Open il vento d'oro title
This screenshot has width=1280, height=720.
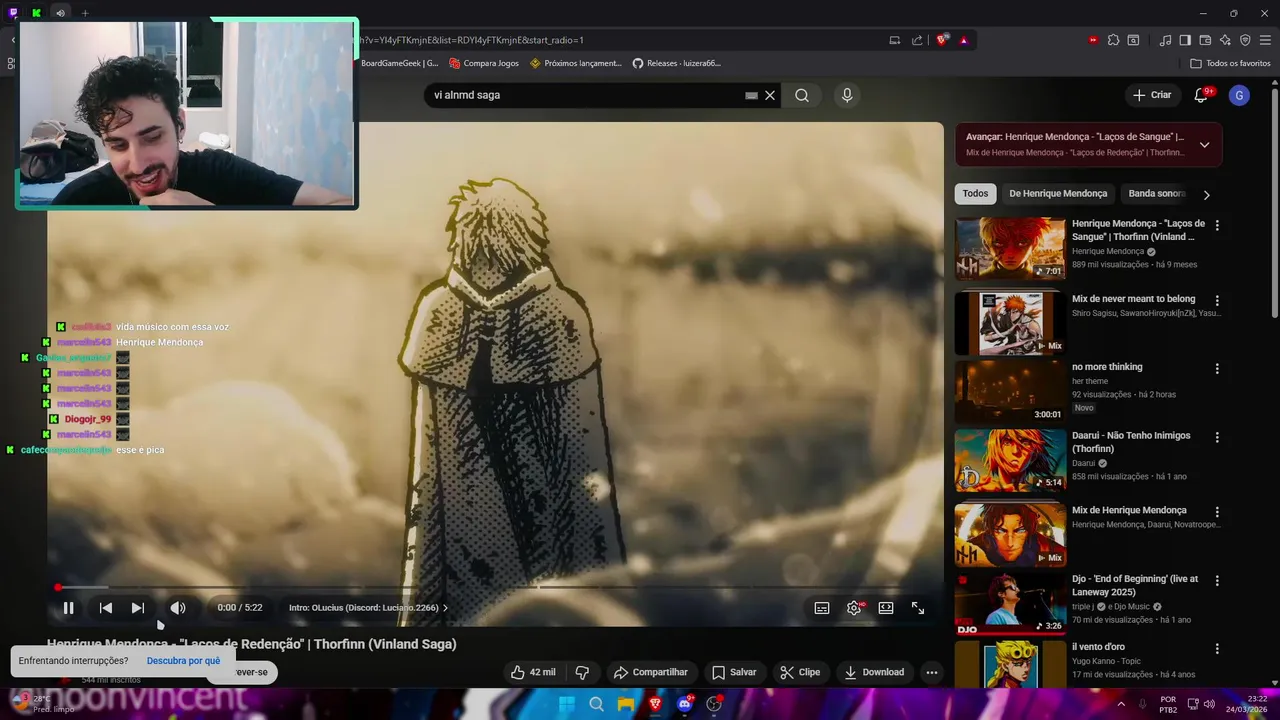click(x=1098, y=647)
